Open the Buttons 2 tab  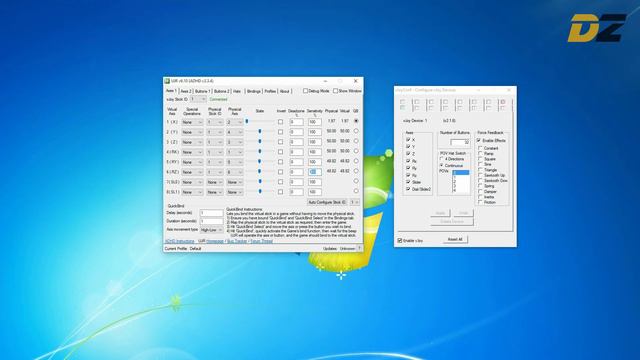point(221,91)
